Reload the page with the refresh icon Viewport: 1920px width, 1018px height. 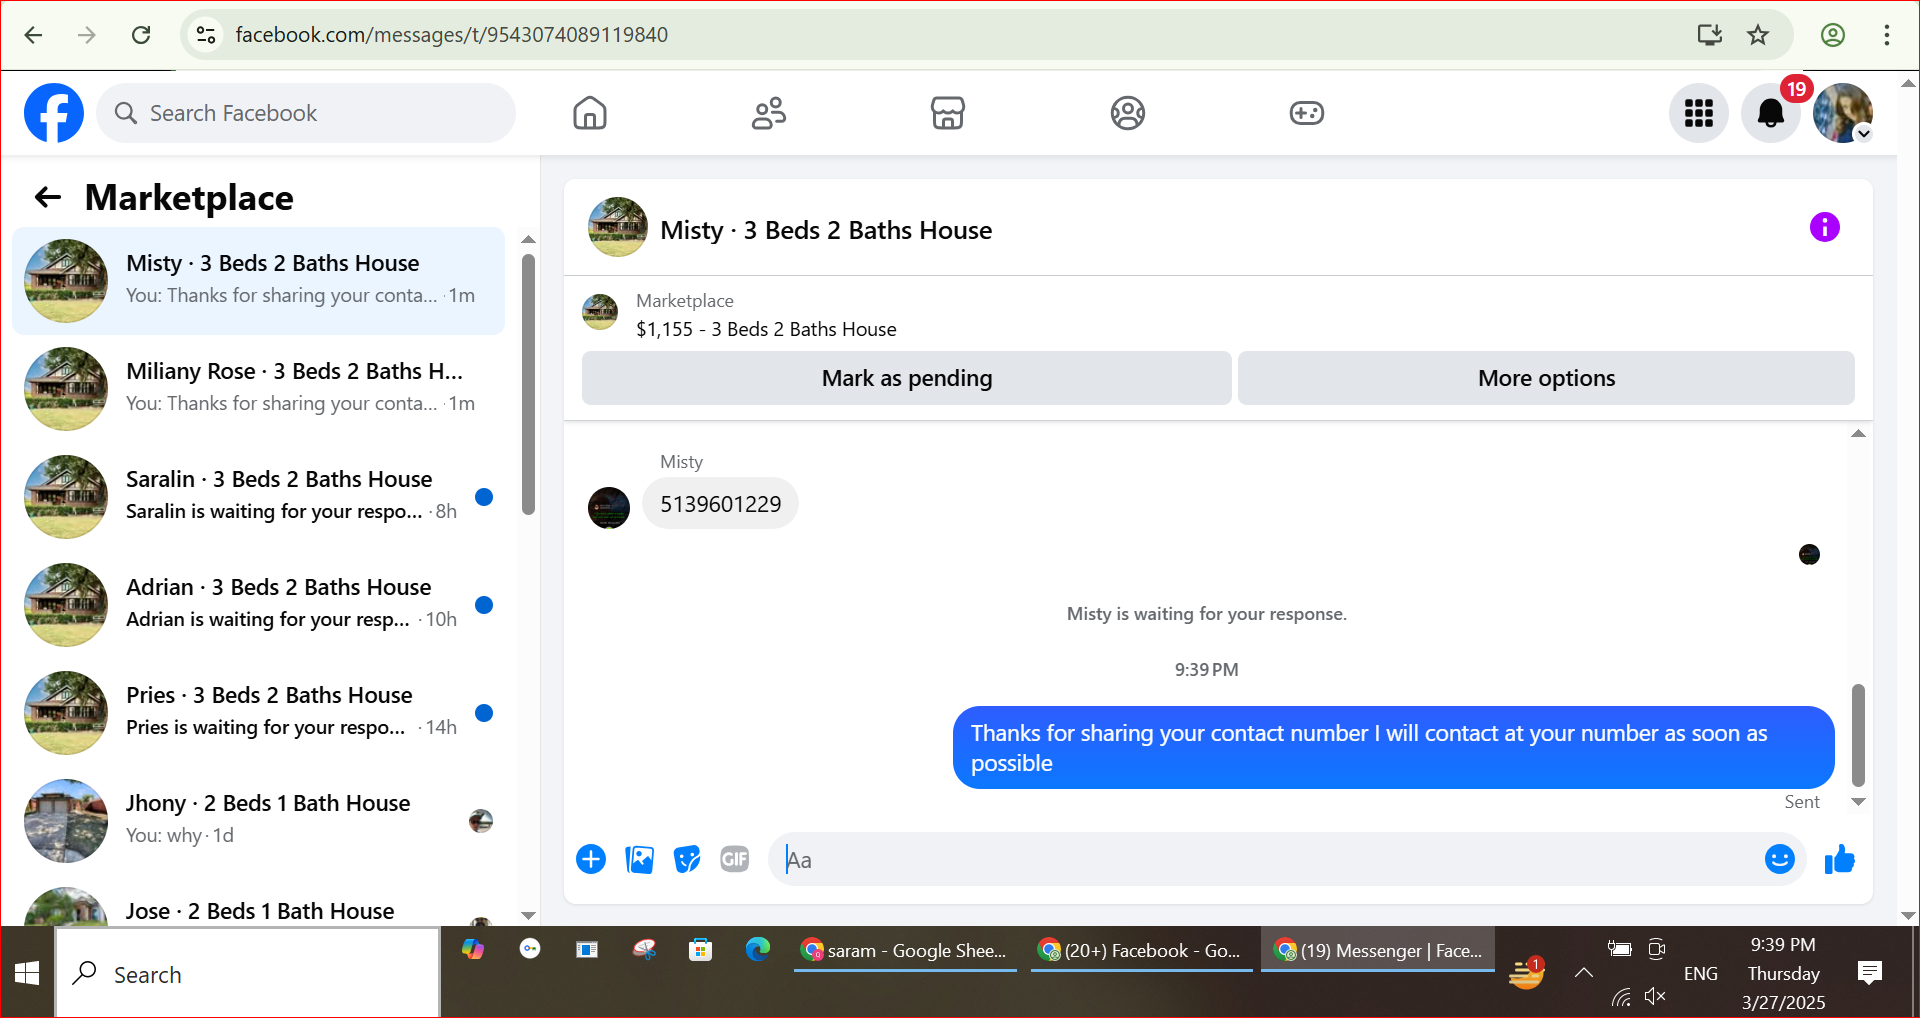(x=141, y=35)
